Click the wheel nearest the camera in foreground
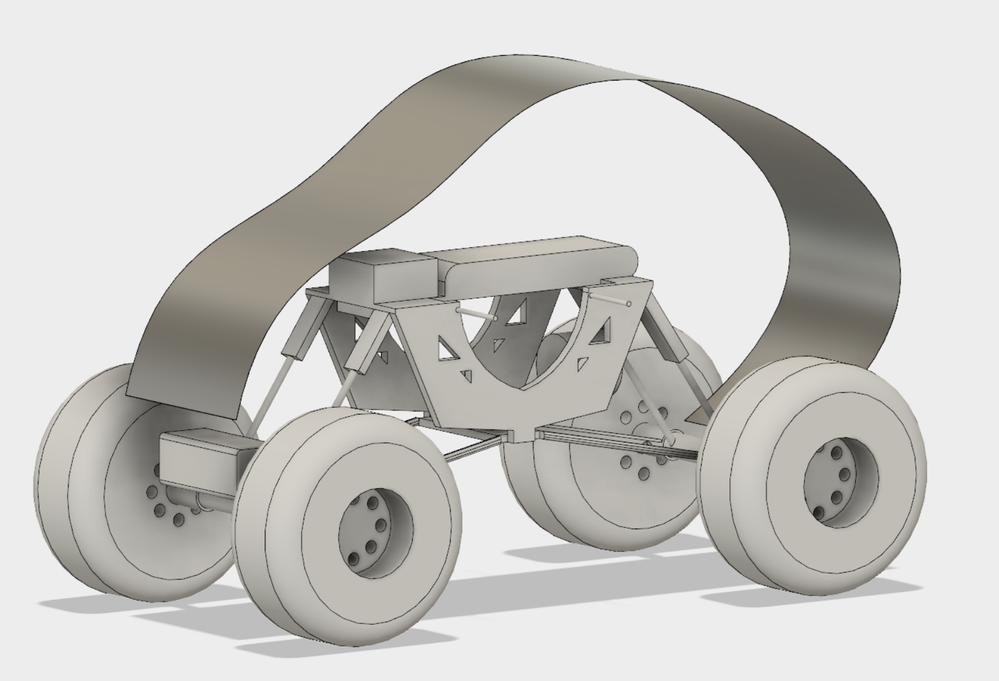Viewport: 999px width, 681px height. [348, 526]
